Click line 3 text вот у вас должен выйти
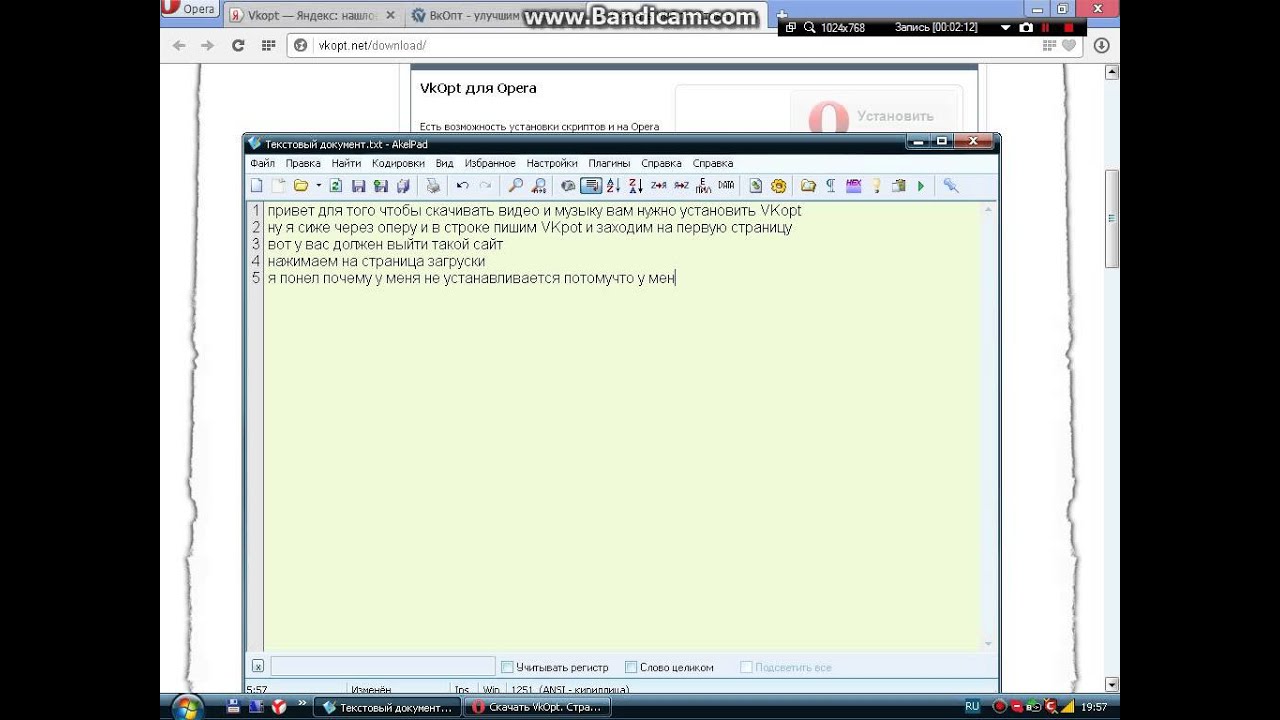The width and height of the screenshot is (1280, 720). tap(385, 244)
